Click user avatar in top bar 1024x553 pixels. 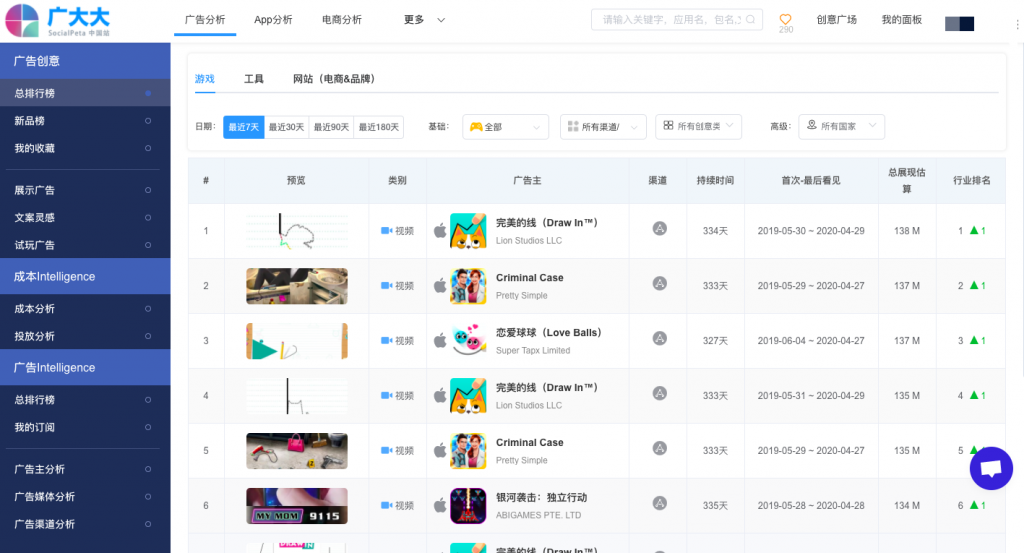(959, 24)
